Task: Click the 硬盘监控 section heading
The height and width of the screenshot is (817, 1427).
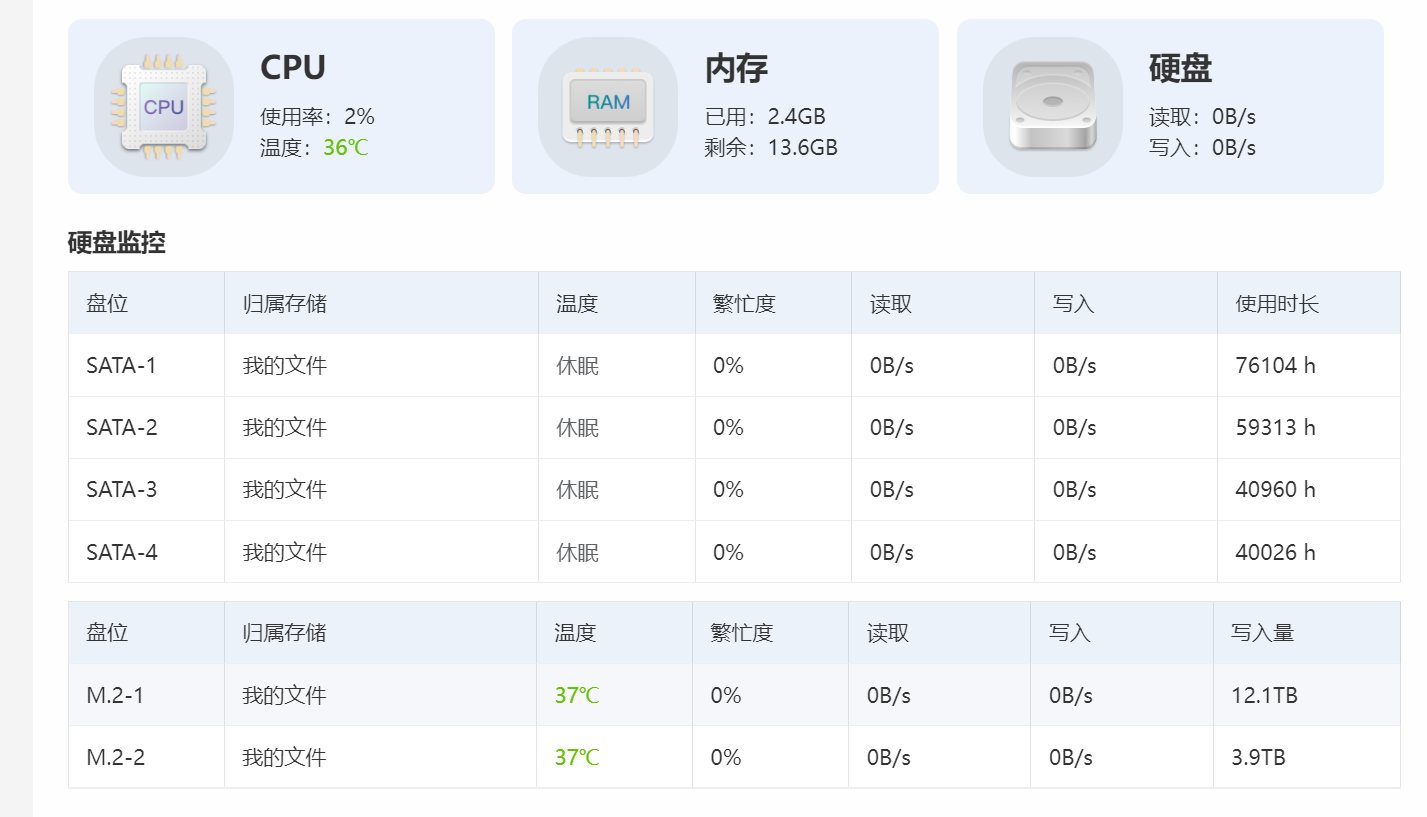Action: tap(116, 242)
